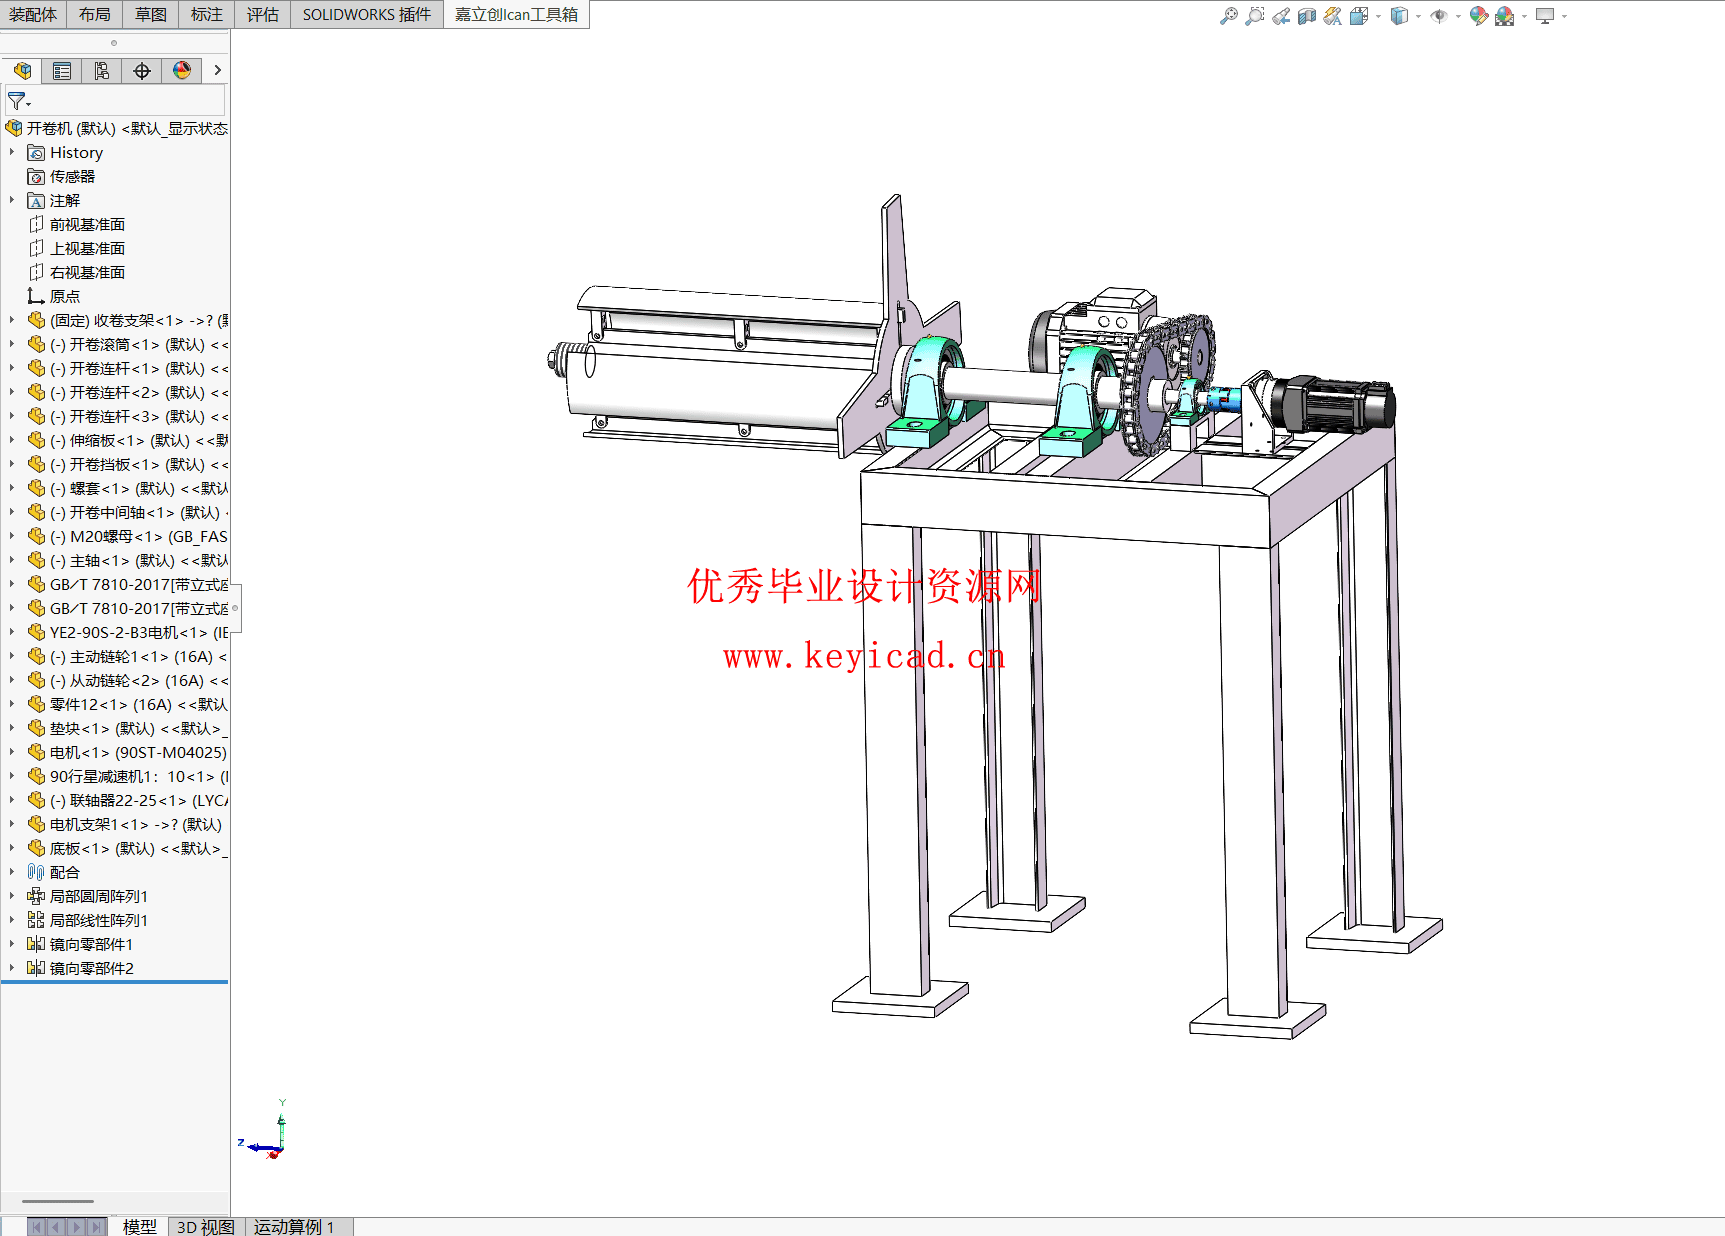Open the Dynamic Annotation Views icon
The width and height of the screenshot is (1725, 1236).
point(1333,16)
